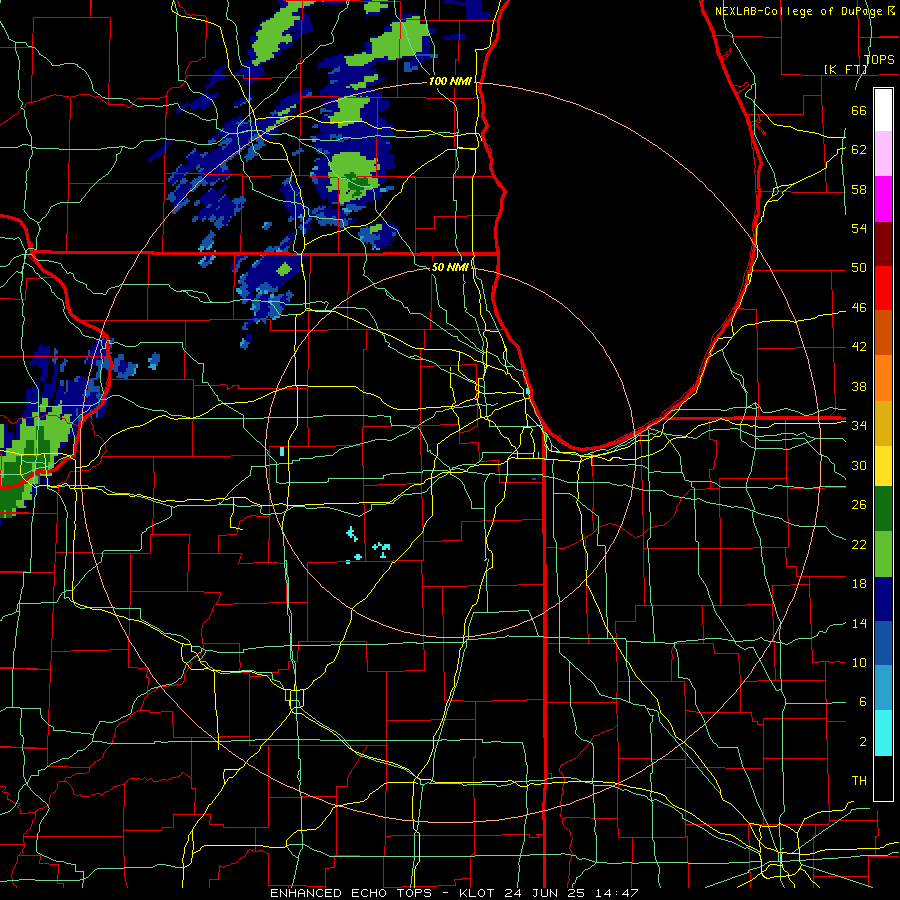Click the black TH threshold swatch
The width and height of the screenshot is (900, 900).
point(883,778)
